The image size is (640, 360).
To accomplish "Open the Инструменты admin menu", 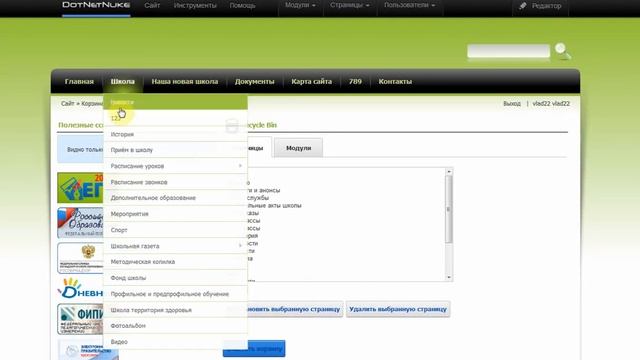I will coord(195,5).
